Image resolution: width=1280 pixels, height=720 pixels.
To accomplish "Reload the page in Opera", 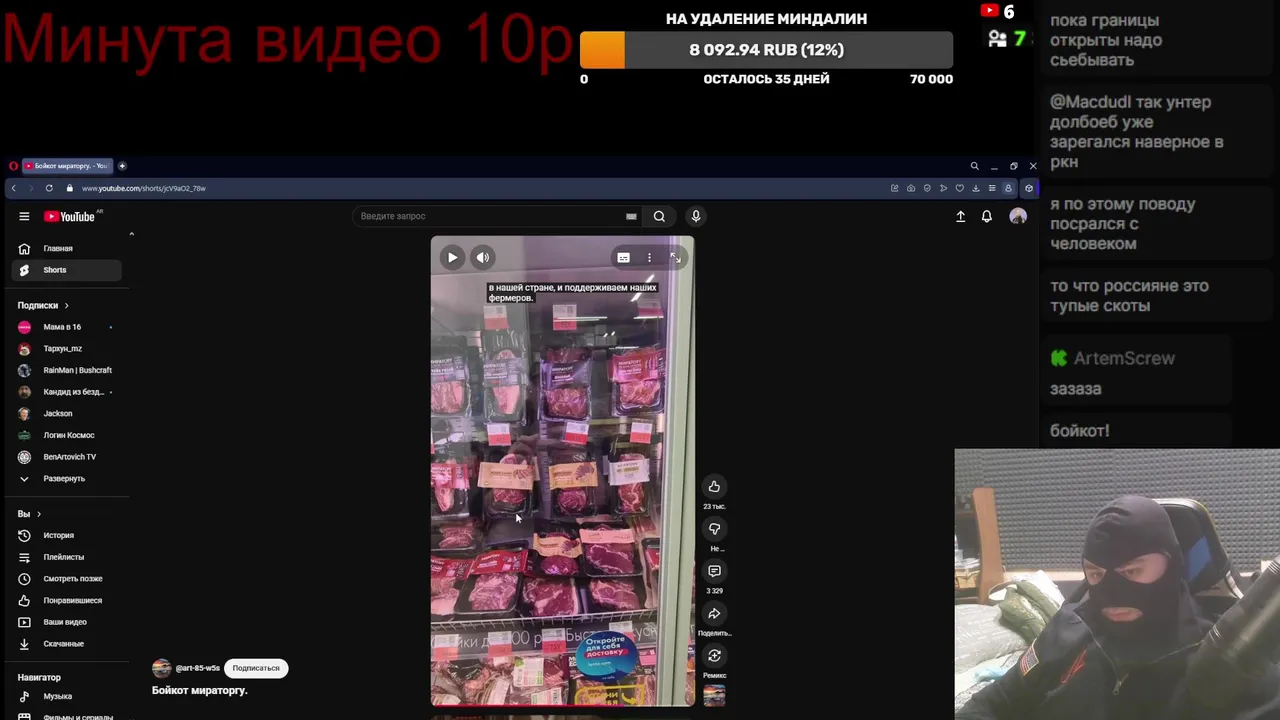I will tap(49, 188).
